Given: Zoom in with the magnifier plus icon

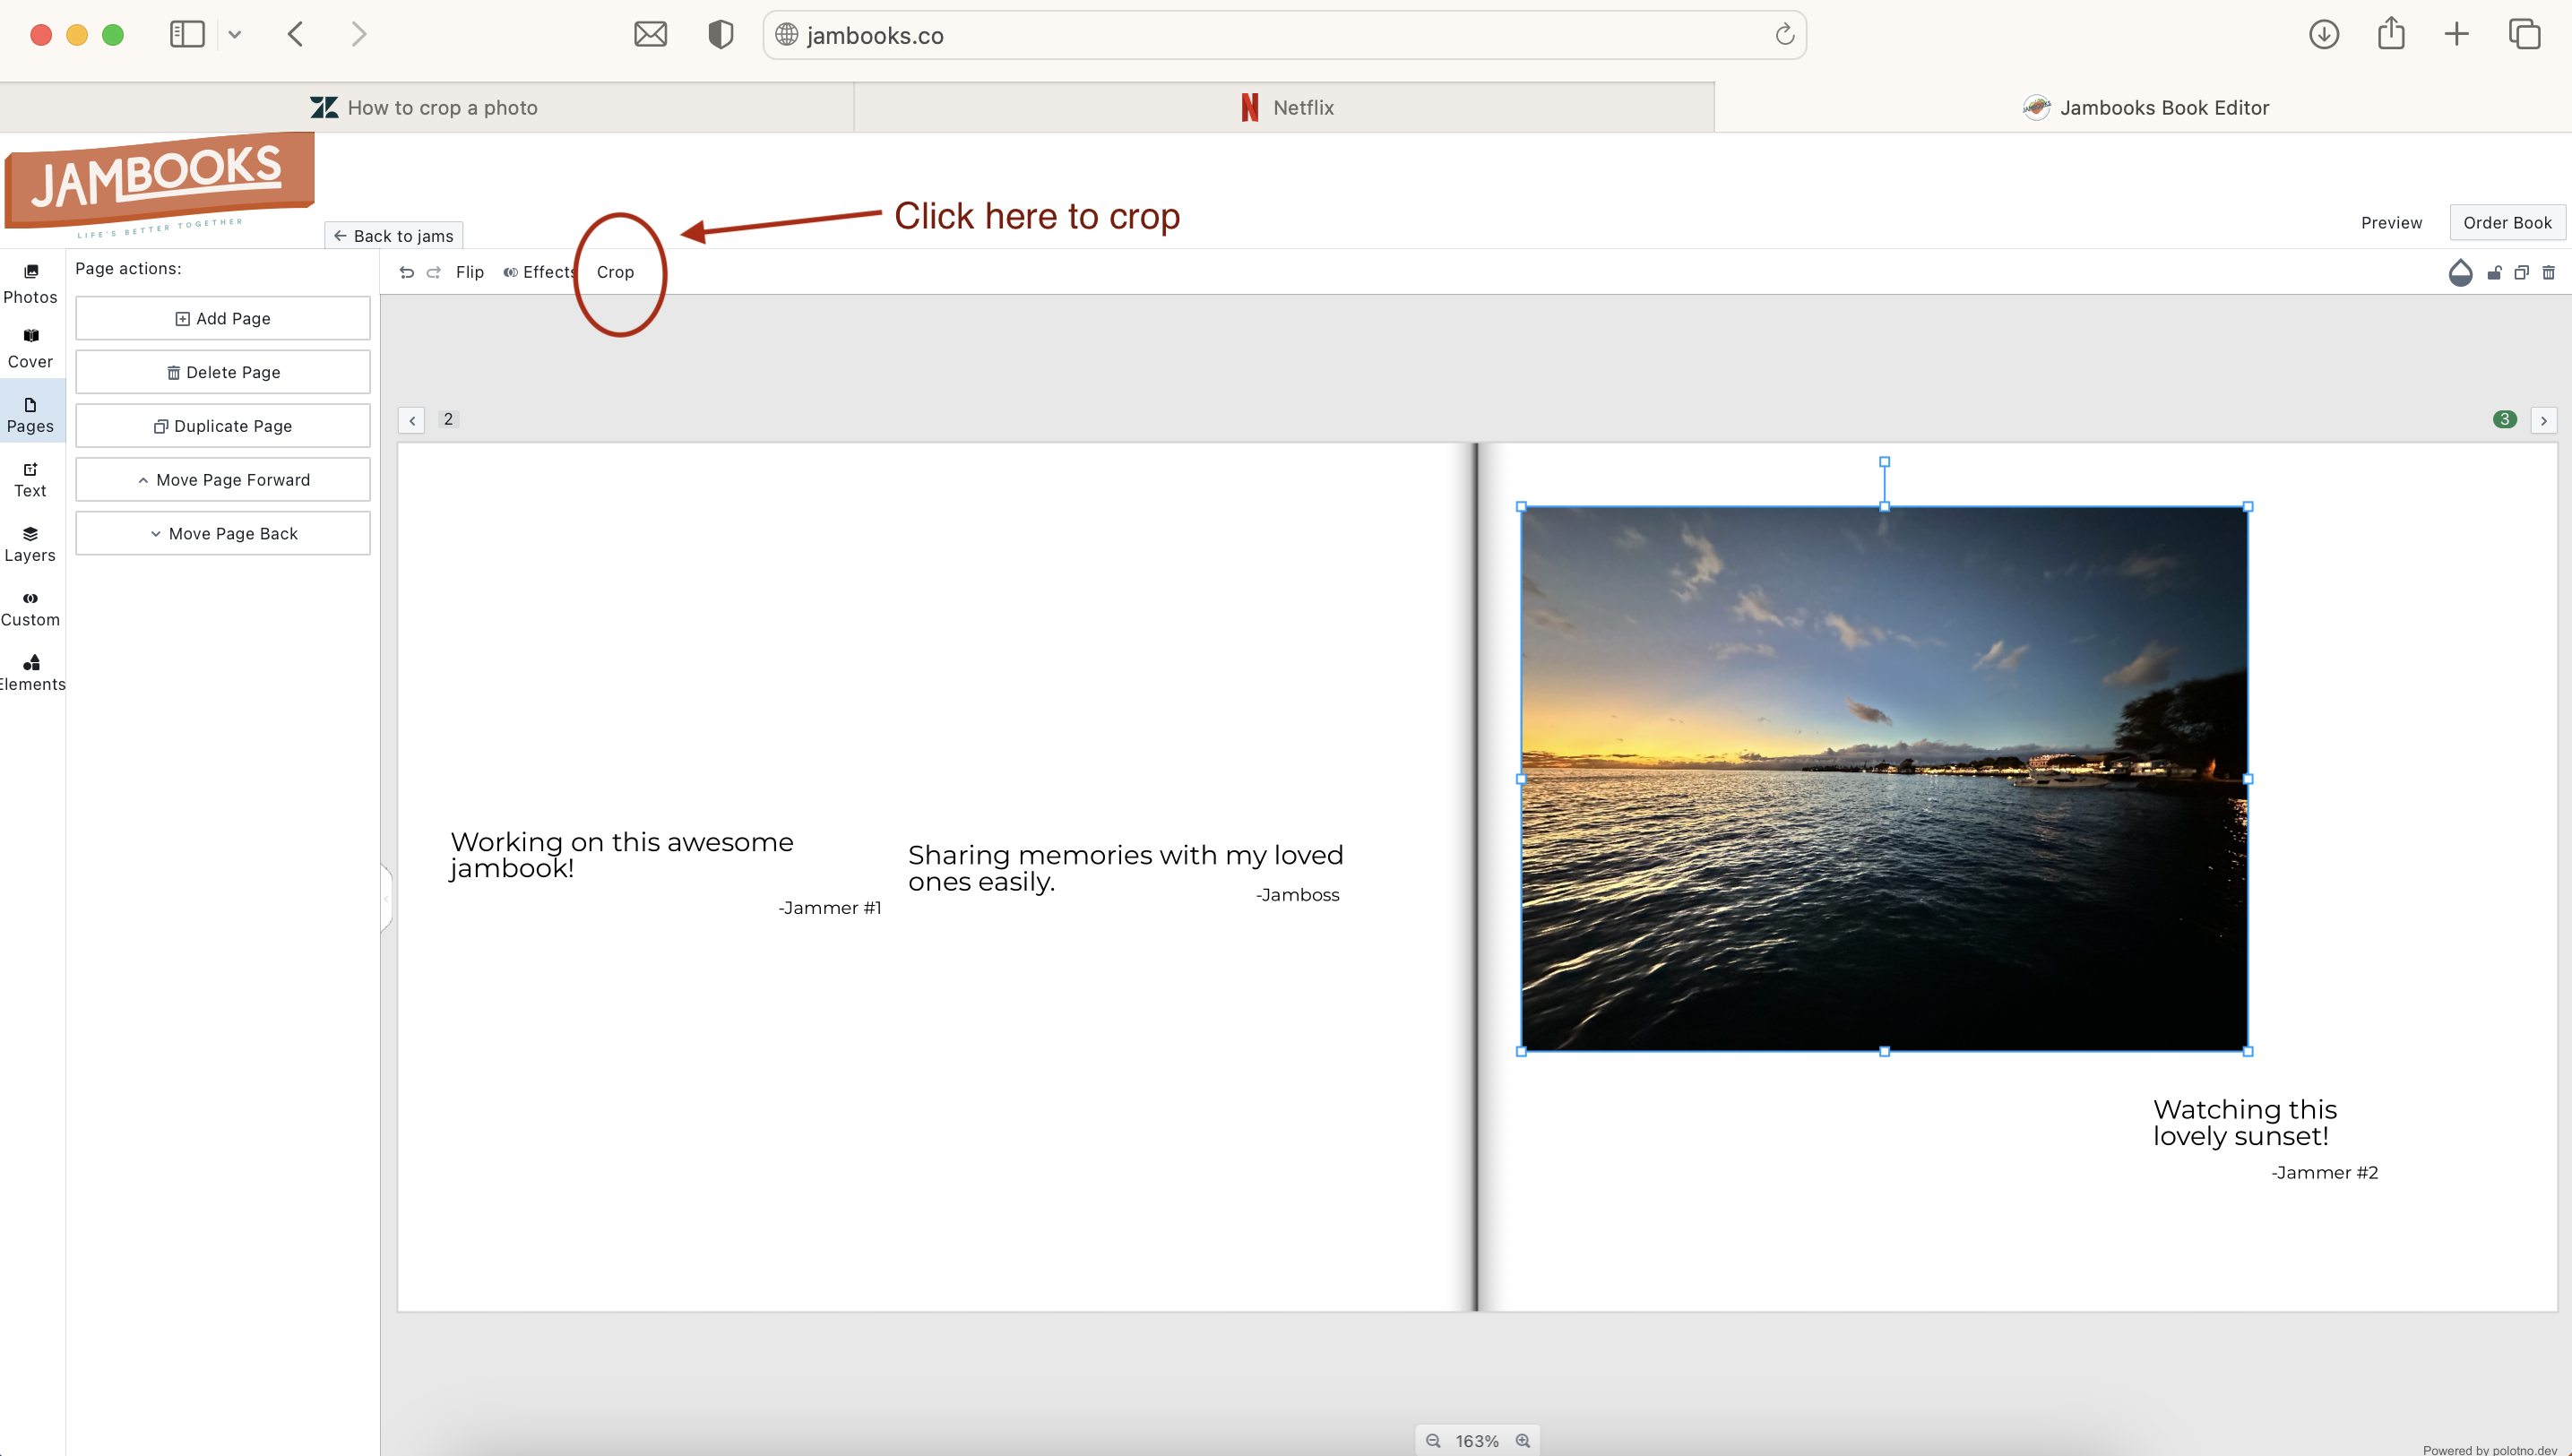Looking at the screenshot, I should click(1522, 1440).
